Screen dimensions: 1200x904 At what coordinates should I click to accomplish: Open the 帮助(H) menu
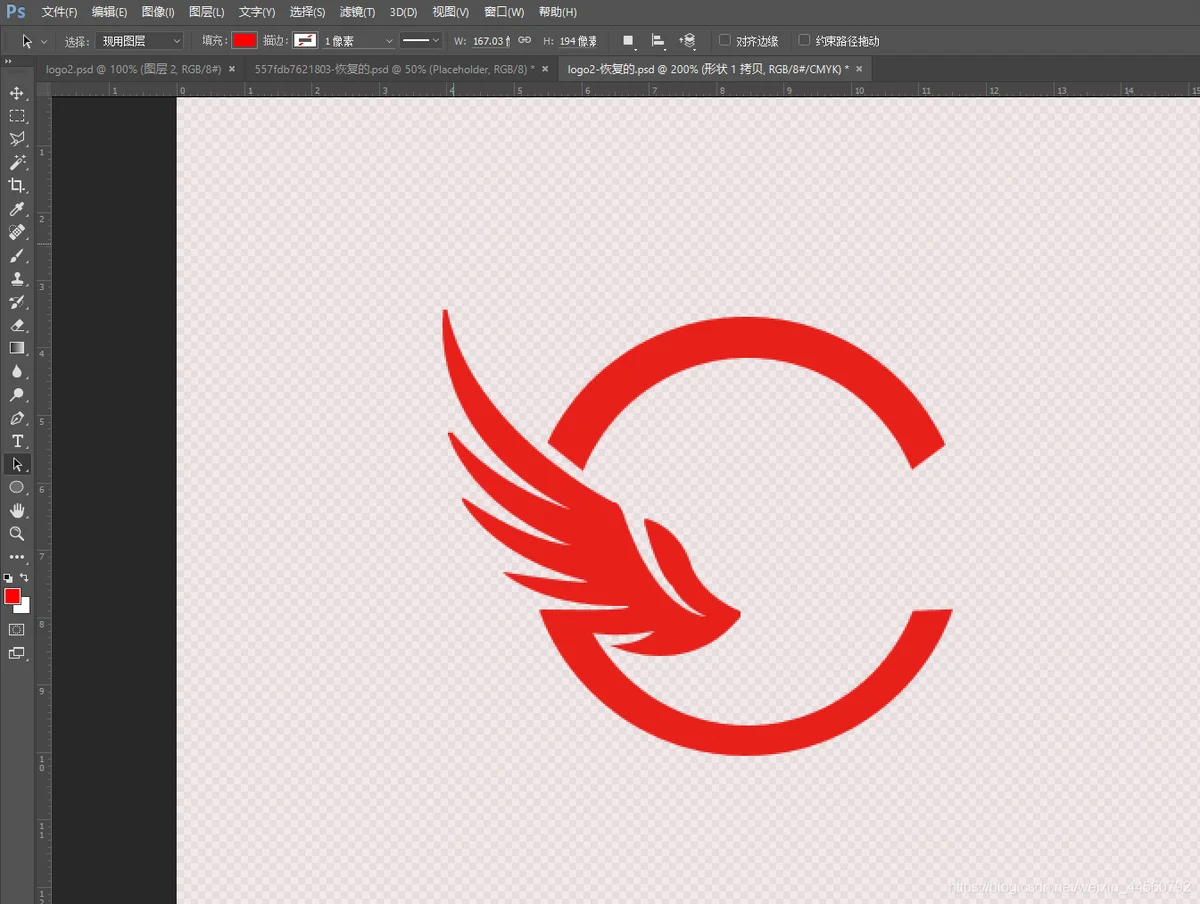557,12
